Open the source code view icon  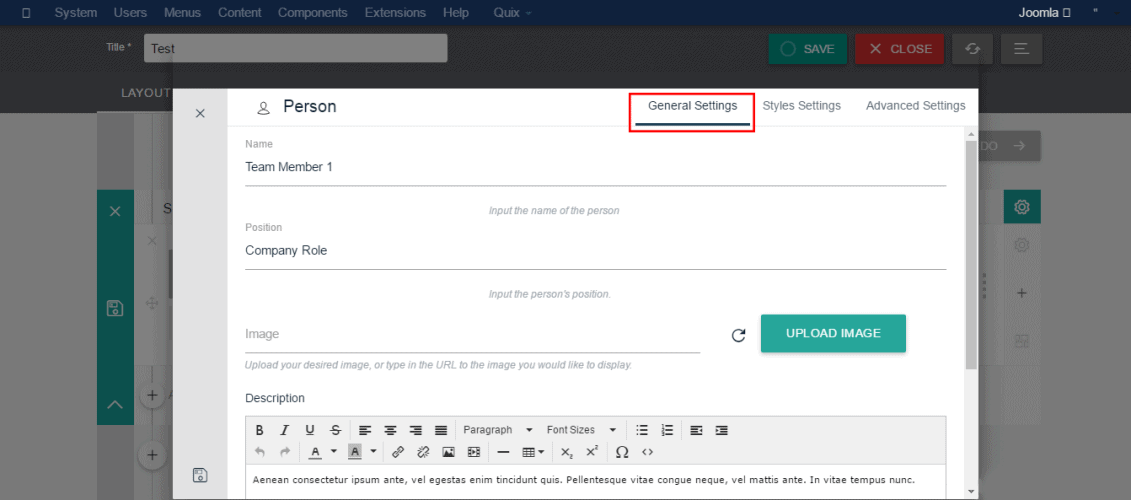click(647, 452)
